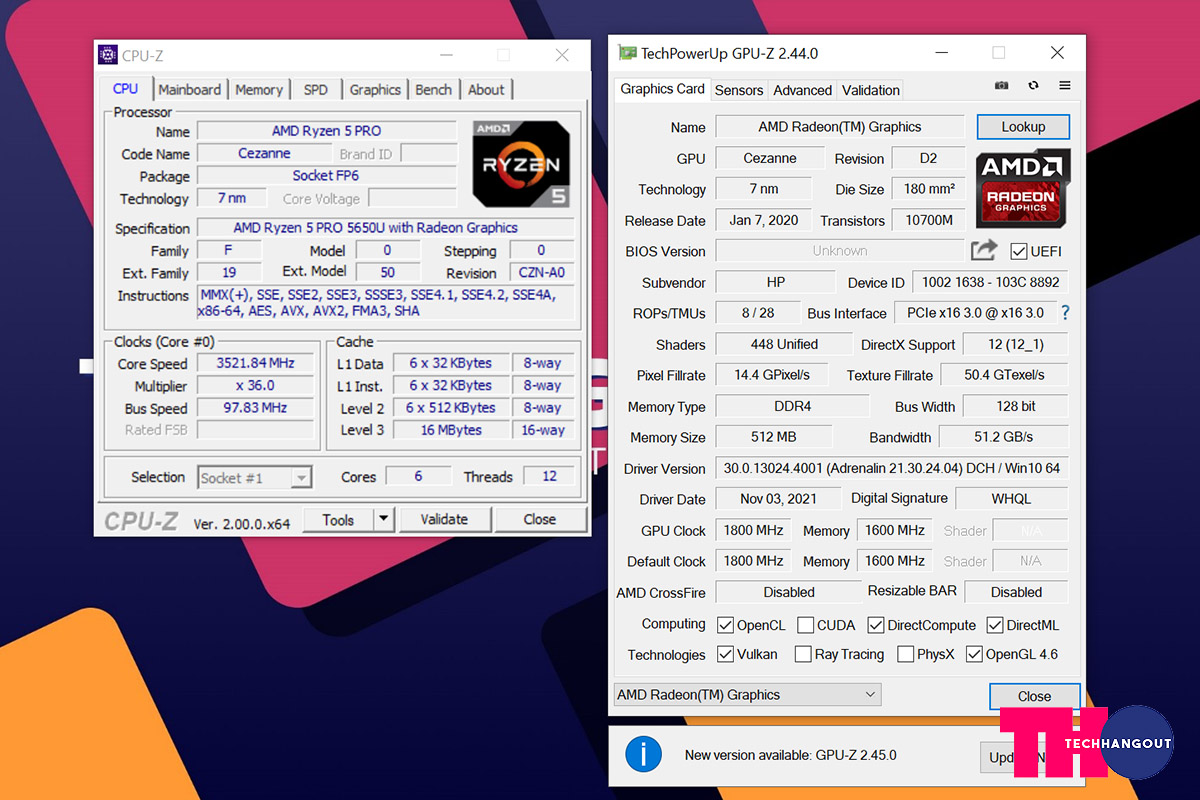Open the GPU-Z Validation tab

point(871,90)
